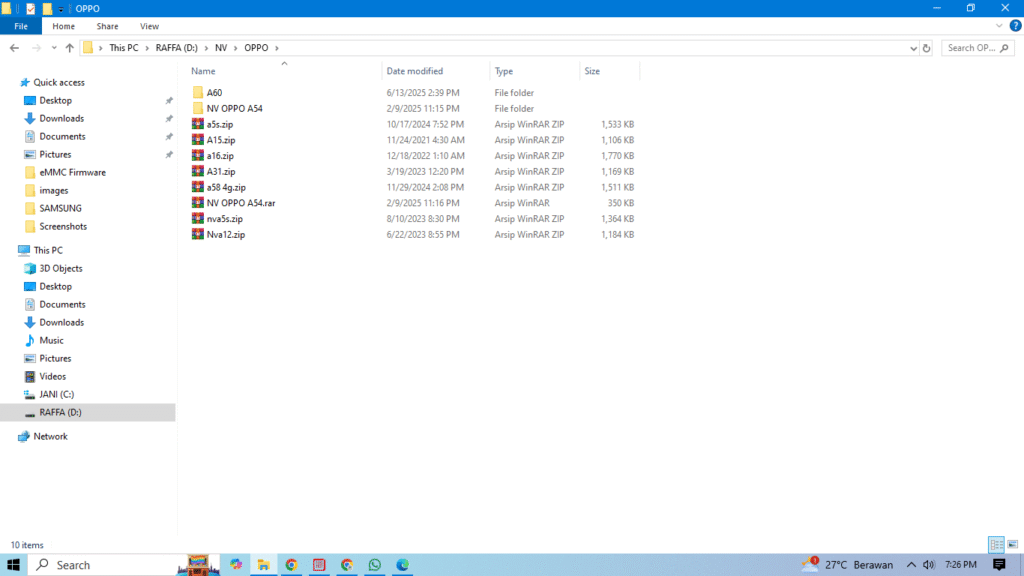Select the A15.zip archive icon
1024x576 pixels.
tap(198, 140)
